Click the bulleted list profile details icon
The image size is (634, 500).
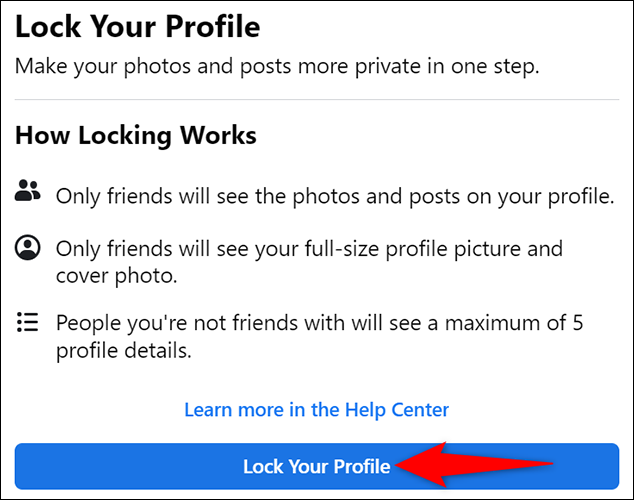[x=27, y=322]
